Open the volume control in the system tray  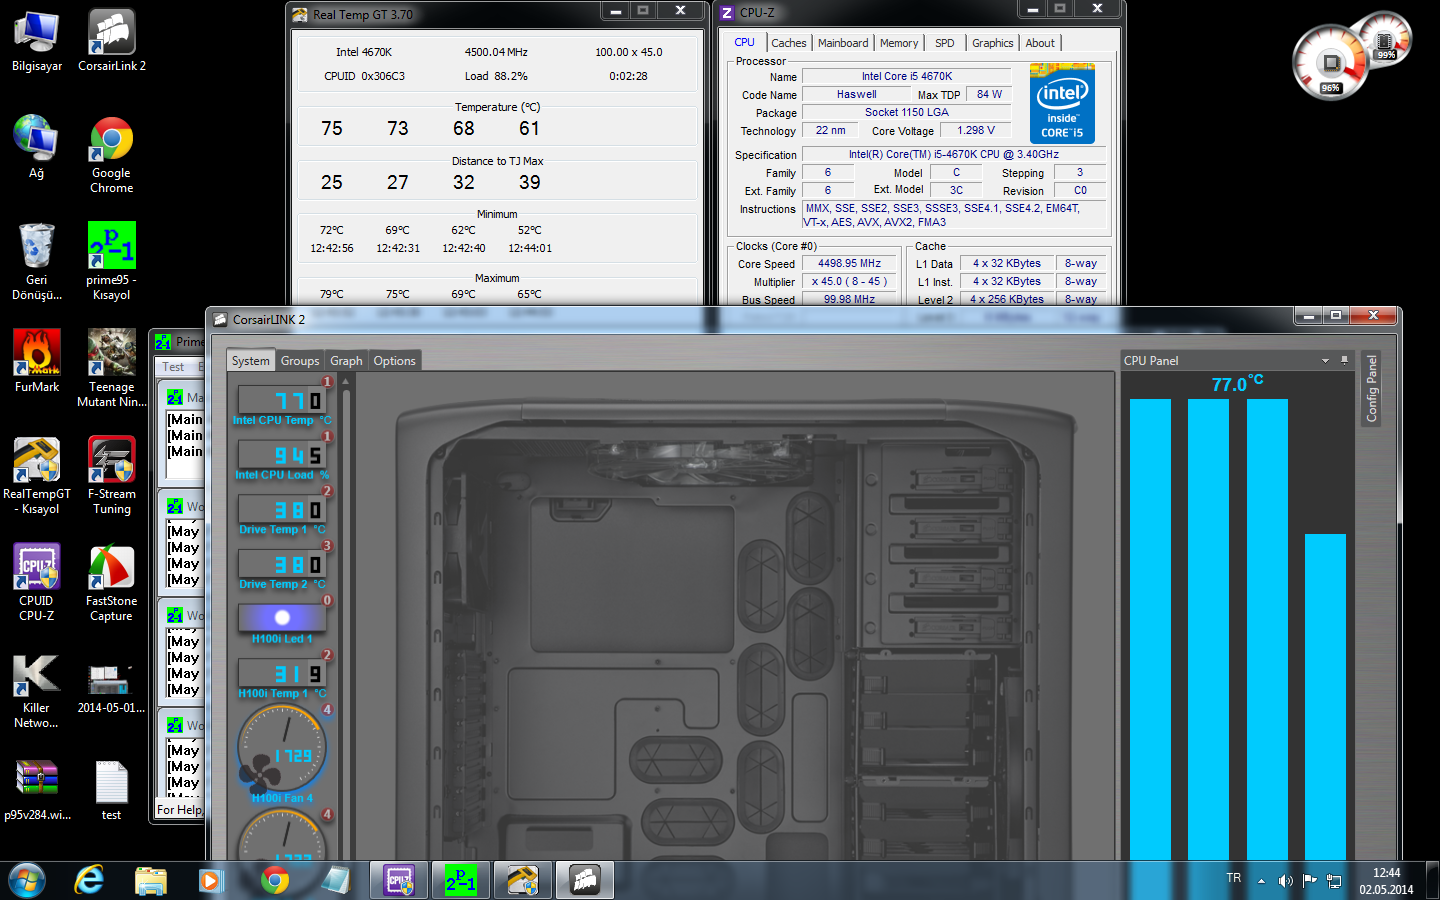coord(1286,880)
